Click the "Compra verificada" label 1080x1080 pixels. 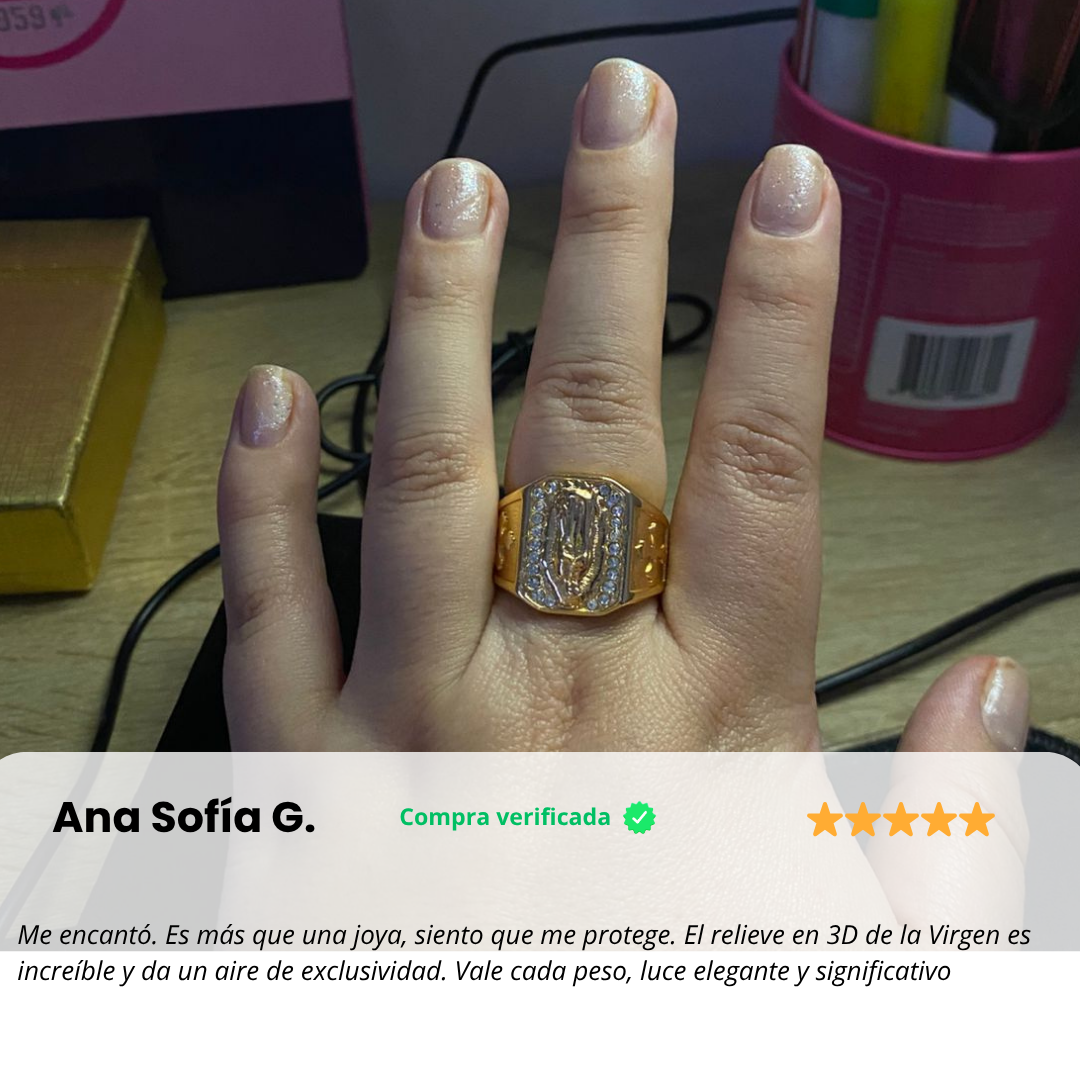505,817
